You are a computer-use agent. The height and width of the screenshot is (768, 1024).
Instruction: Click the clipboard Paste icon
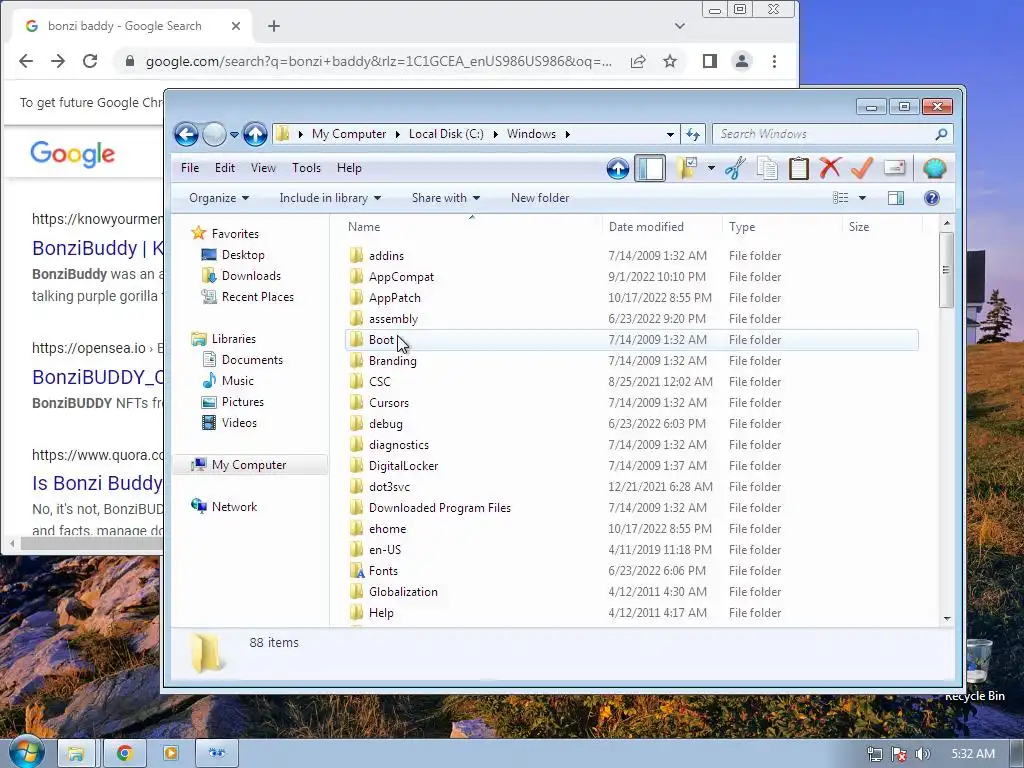coord(799,168)
